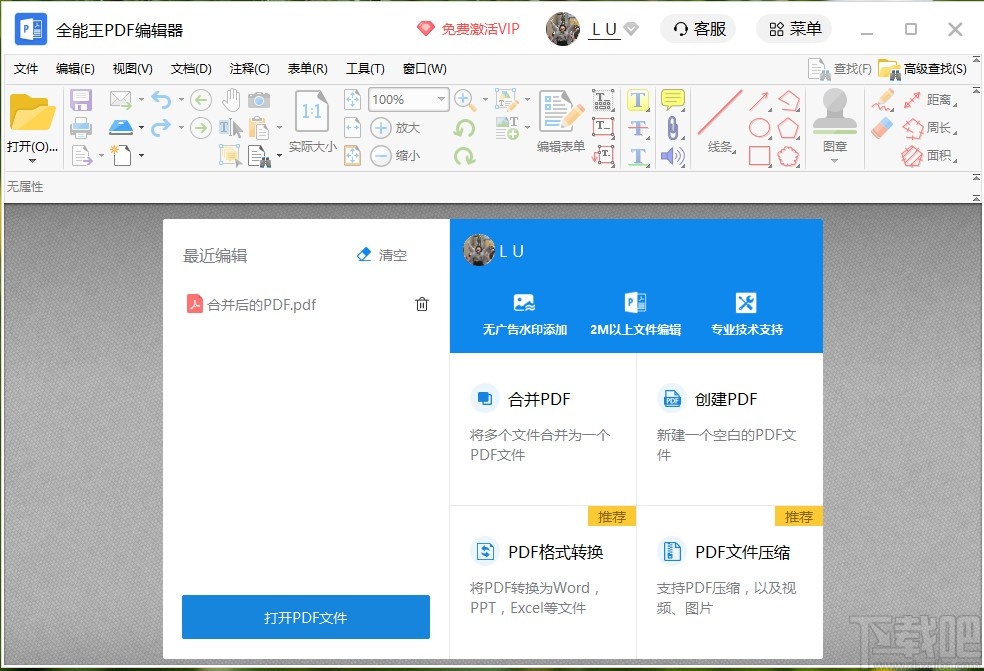
Task: Click the PDF格式转换 card
Action: (543, 582)
